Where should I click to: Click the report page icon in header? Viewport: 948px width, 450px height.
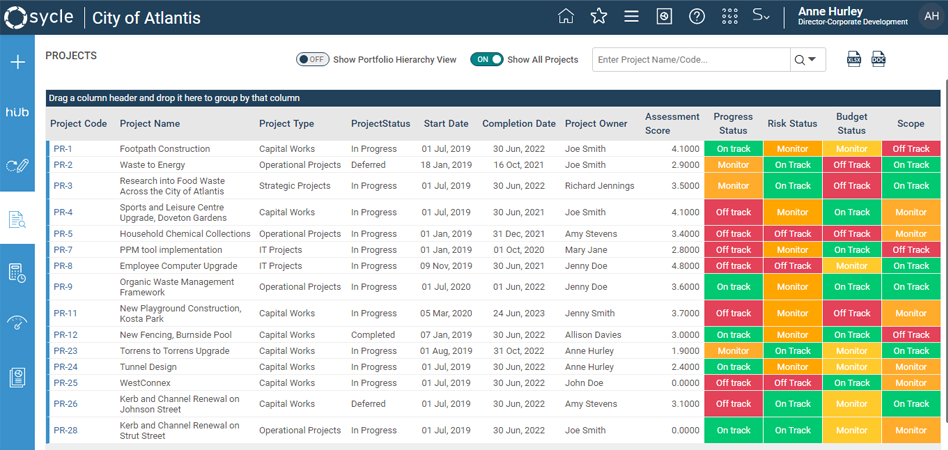[664, 16]
